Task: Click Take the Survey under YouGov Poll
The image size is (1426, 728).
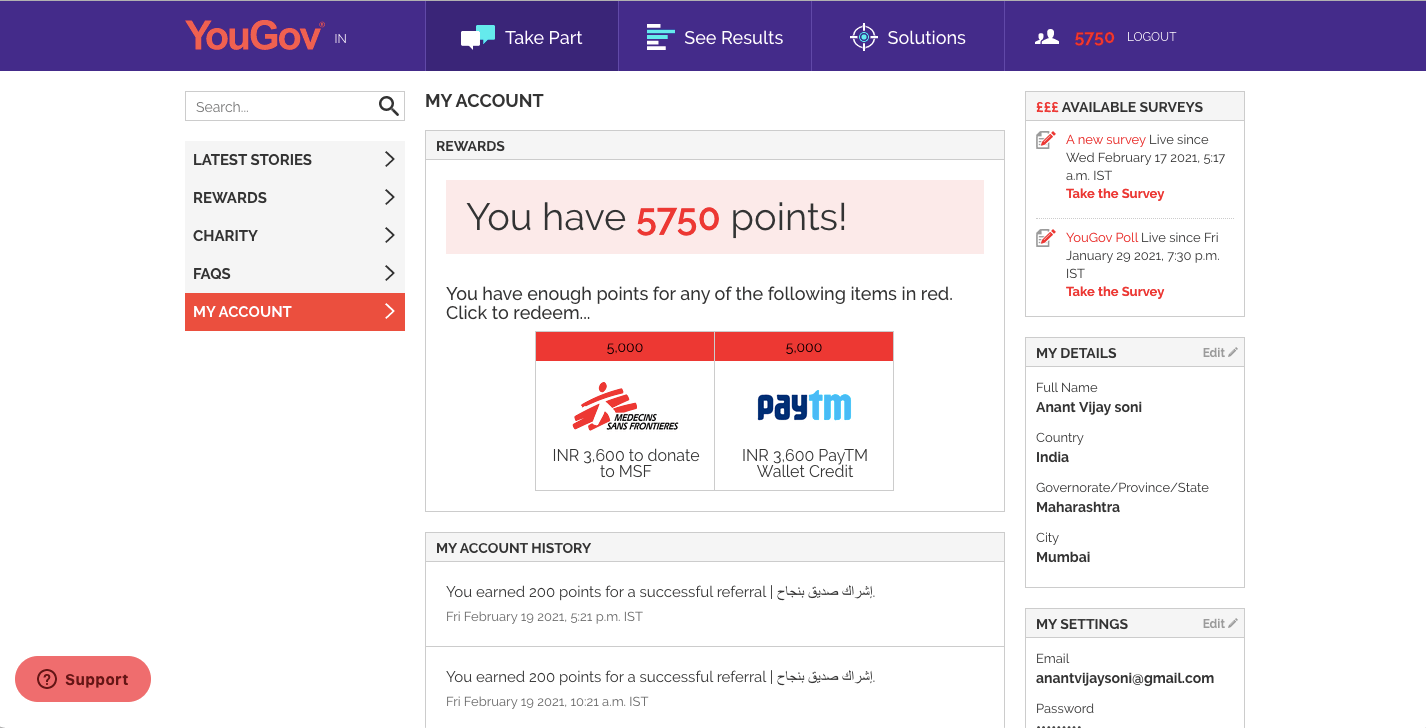Action: coord(1115,292)
